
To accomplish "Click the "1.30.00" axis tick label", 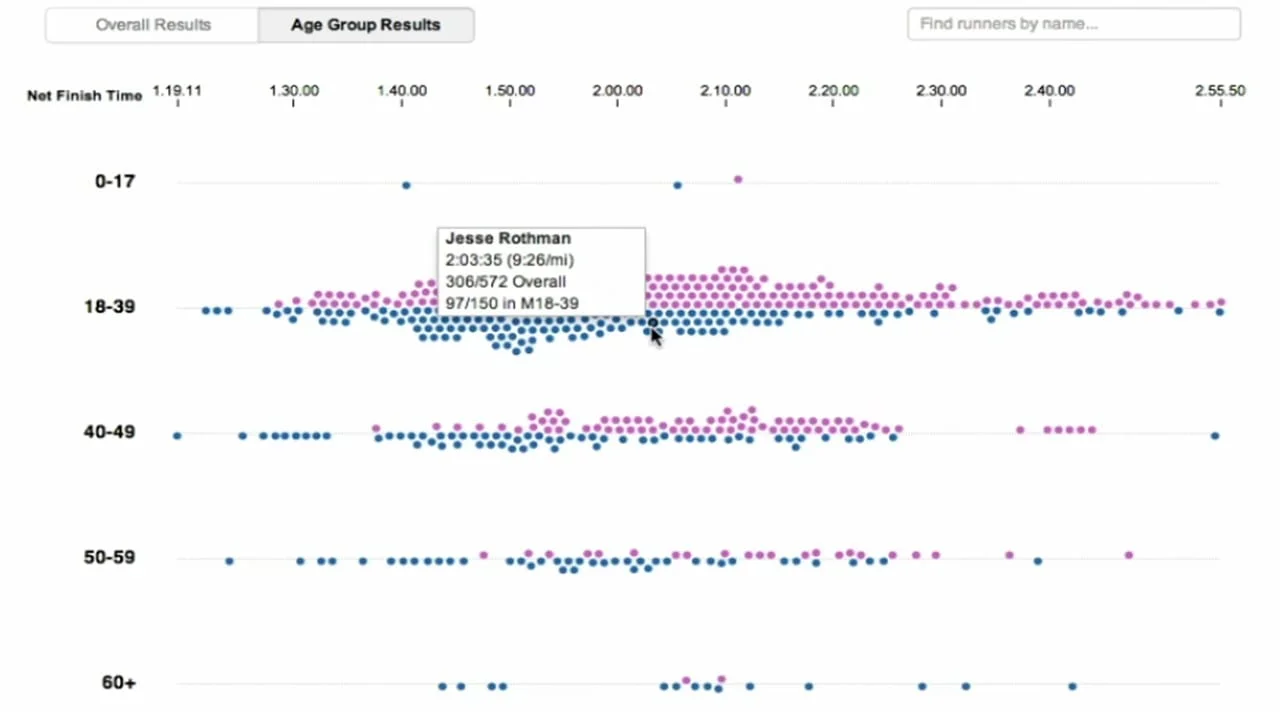I will (294, 90).
